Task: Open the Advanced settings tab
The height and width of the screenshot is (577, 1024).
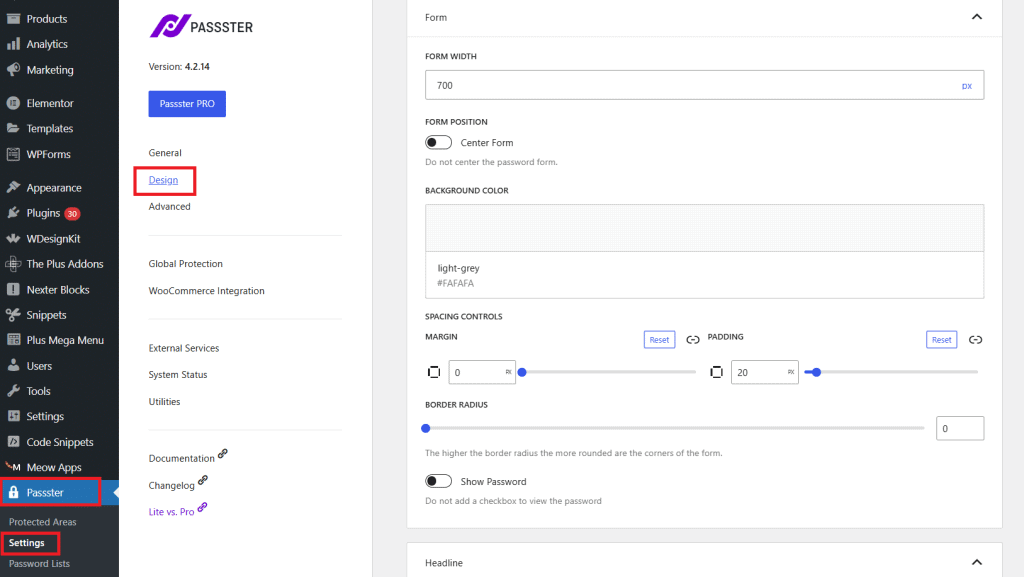Action: coord(169,206)
